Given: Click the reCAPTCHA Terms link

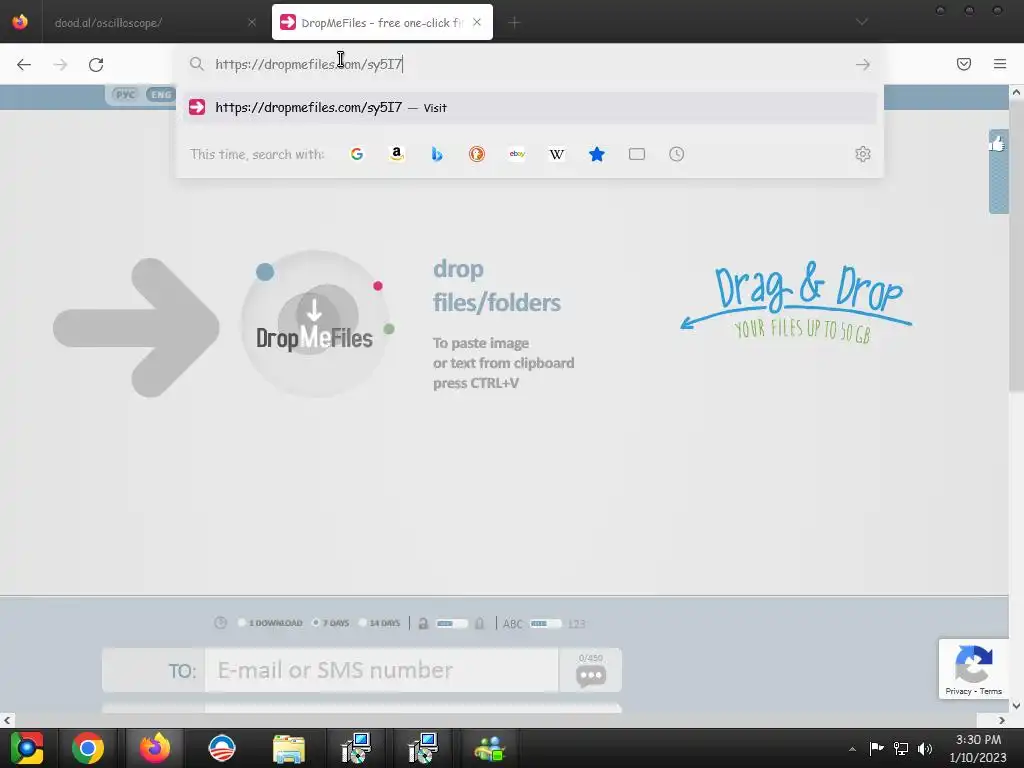Looking at the screenshot, I should (x=991, y=691).
